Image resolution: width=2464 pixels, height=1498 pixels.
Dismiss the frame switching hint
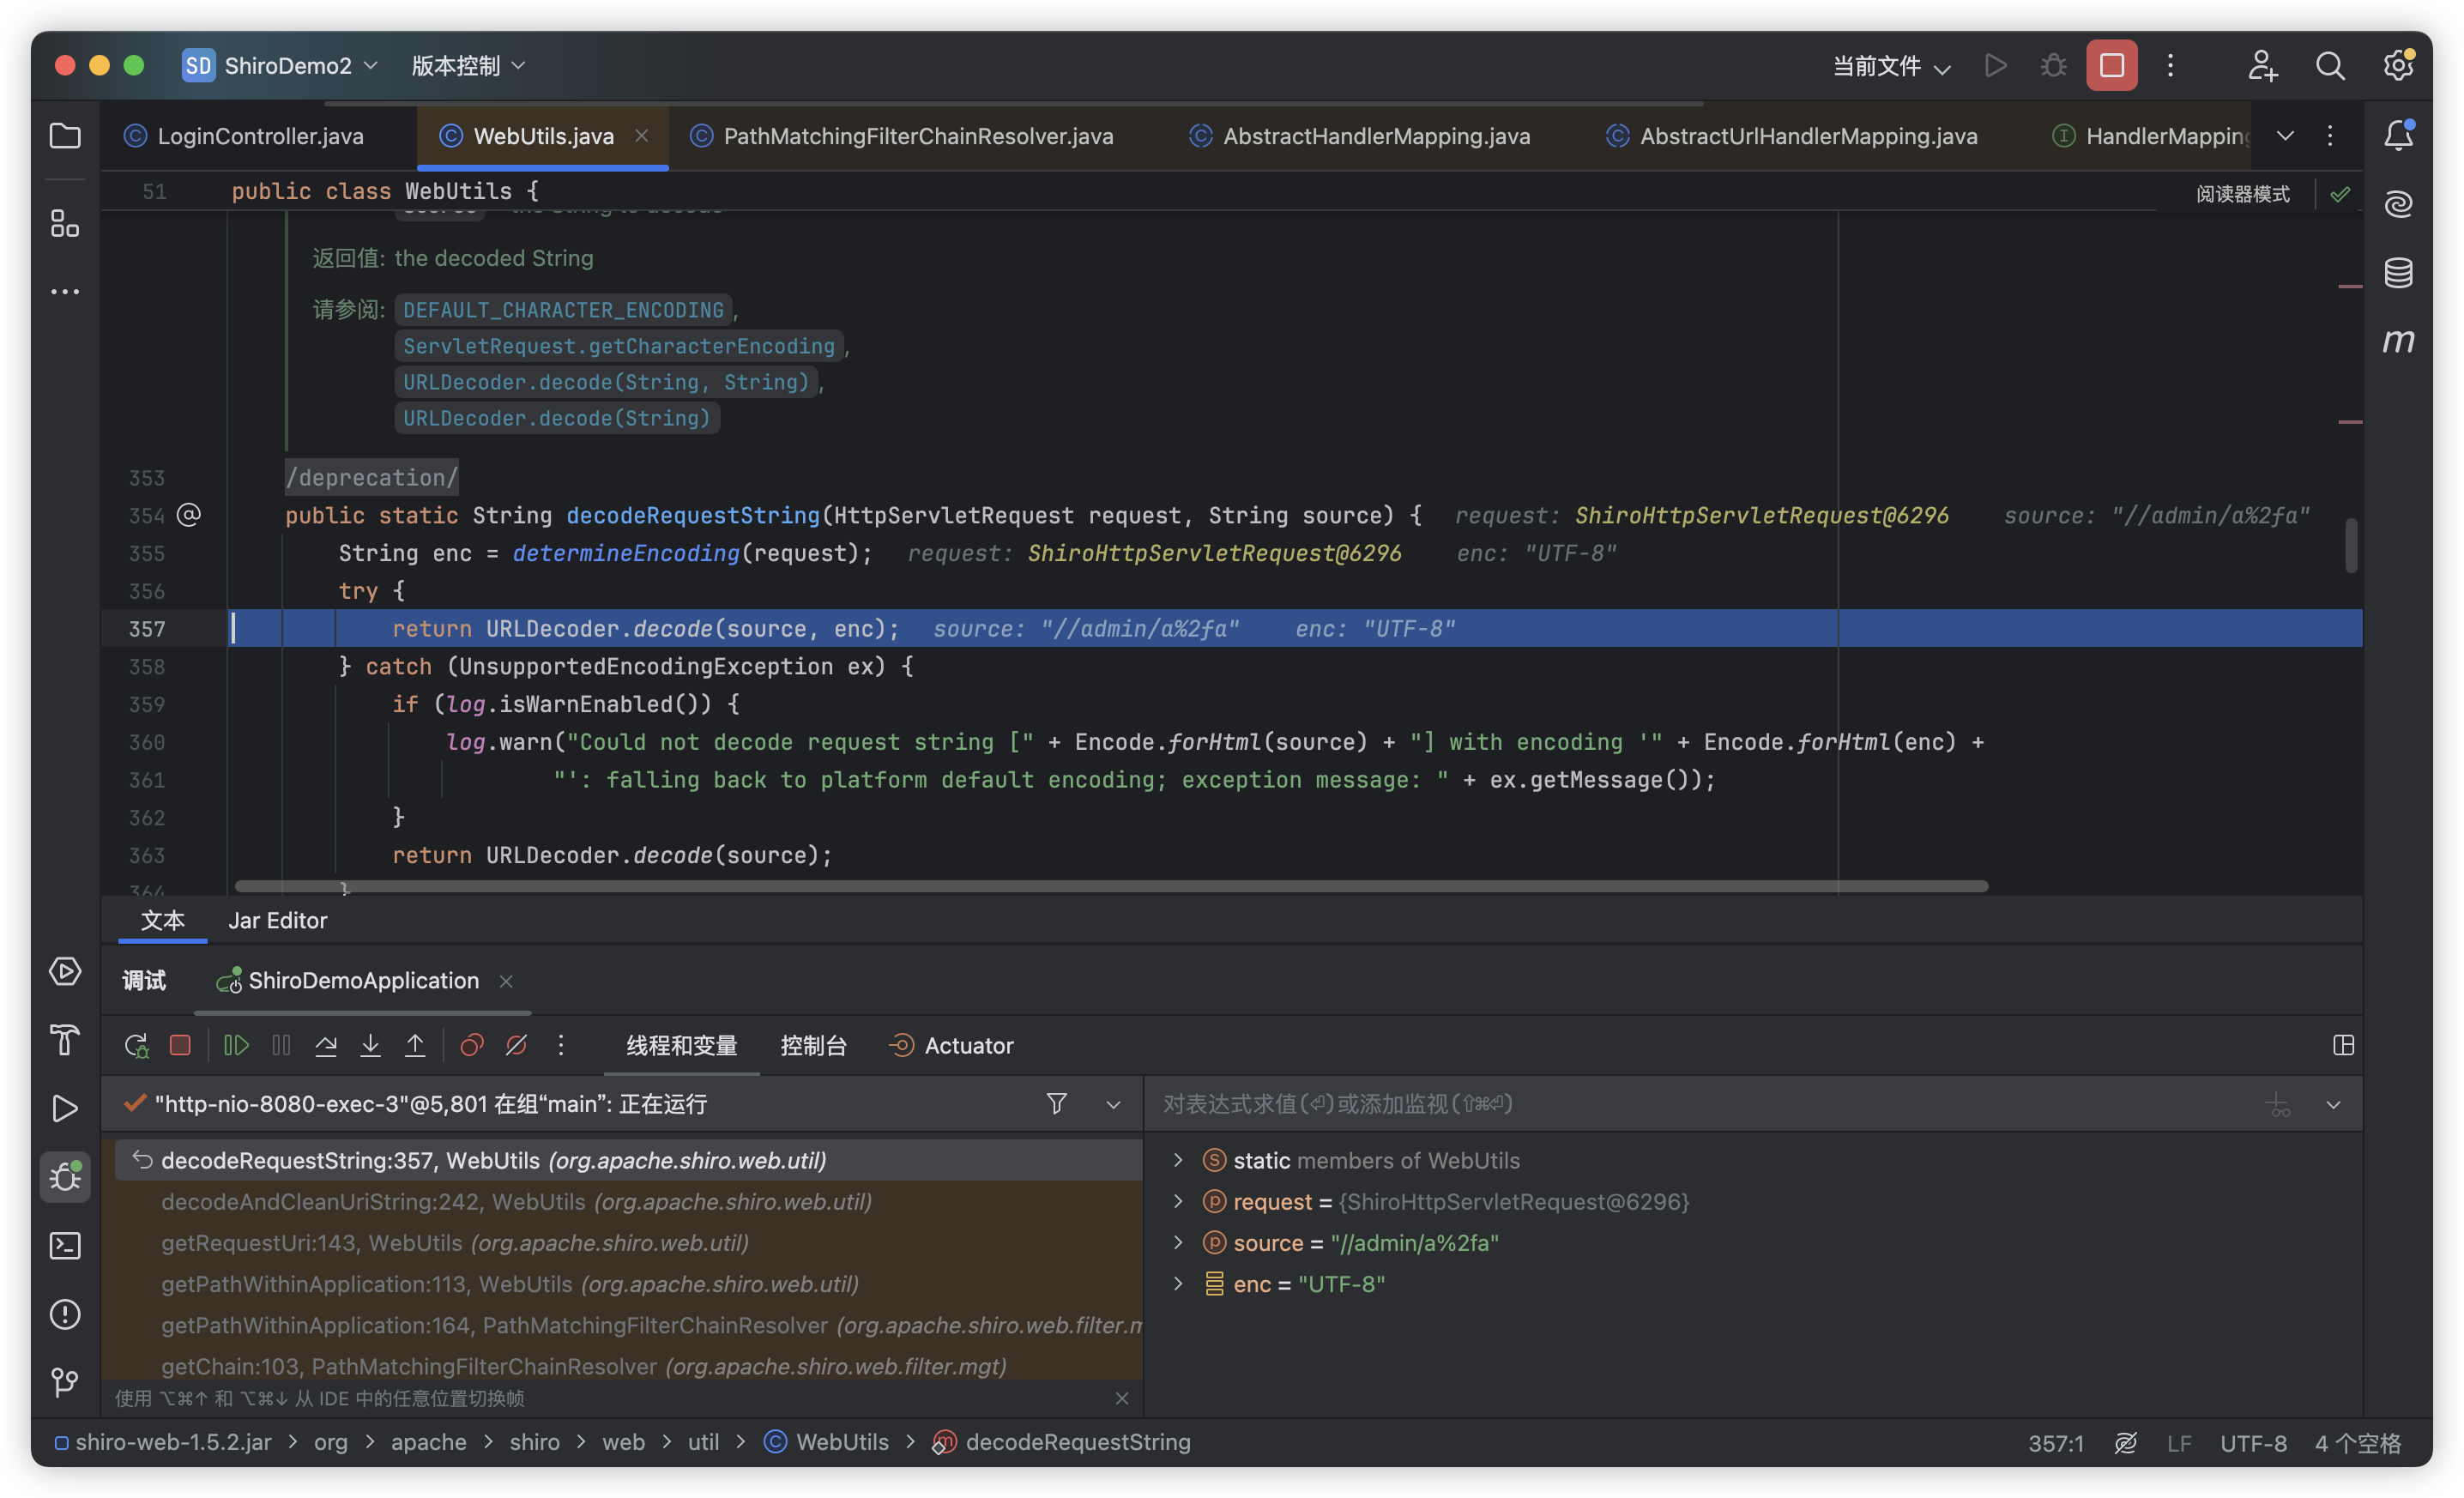click(1121, 1398)
